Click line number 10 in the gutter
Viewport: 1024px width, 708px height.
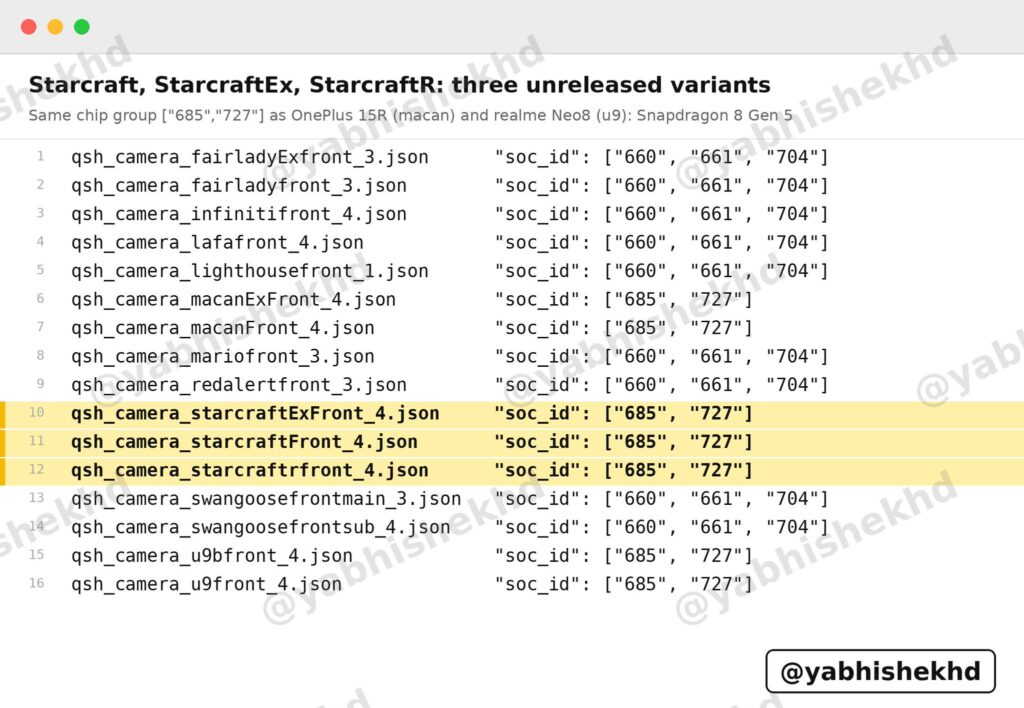point(37,413)
